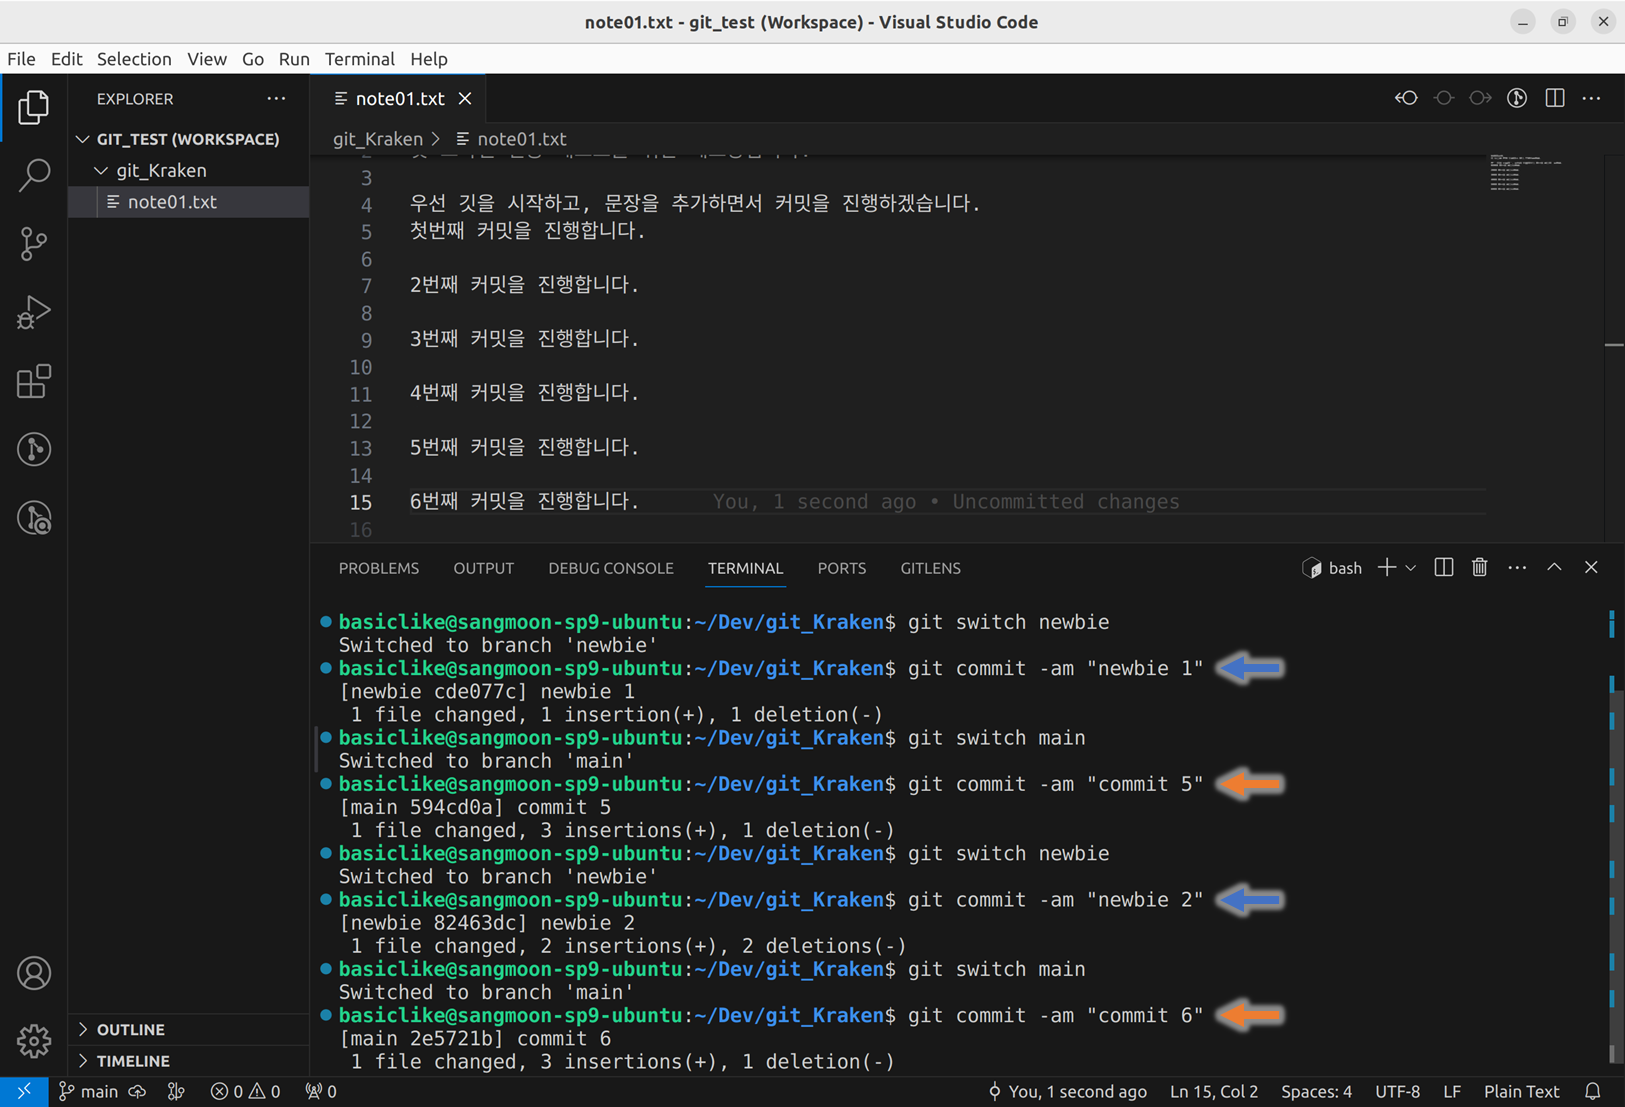Screen dimensions: 1625x1107
Task: Click Explorer more actions ellipsis
Action: pos(276,99)
